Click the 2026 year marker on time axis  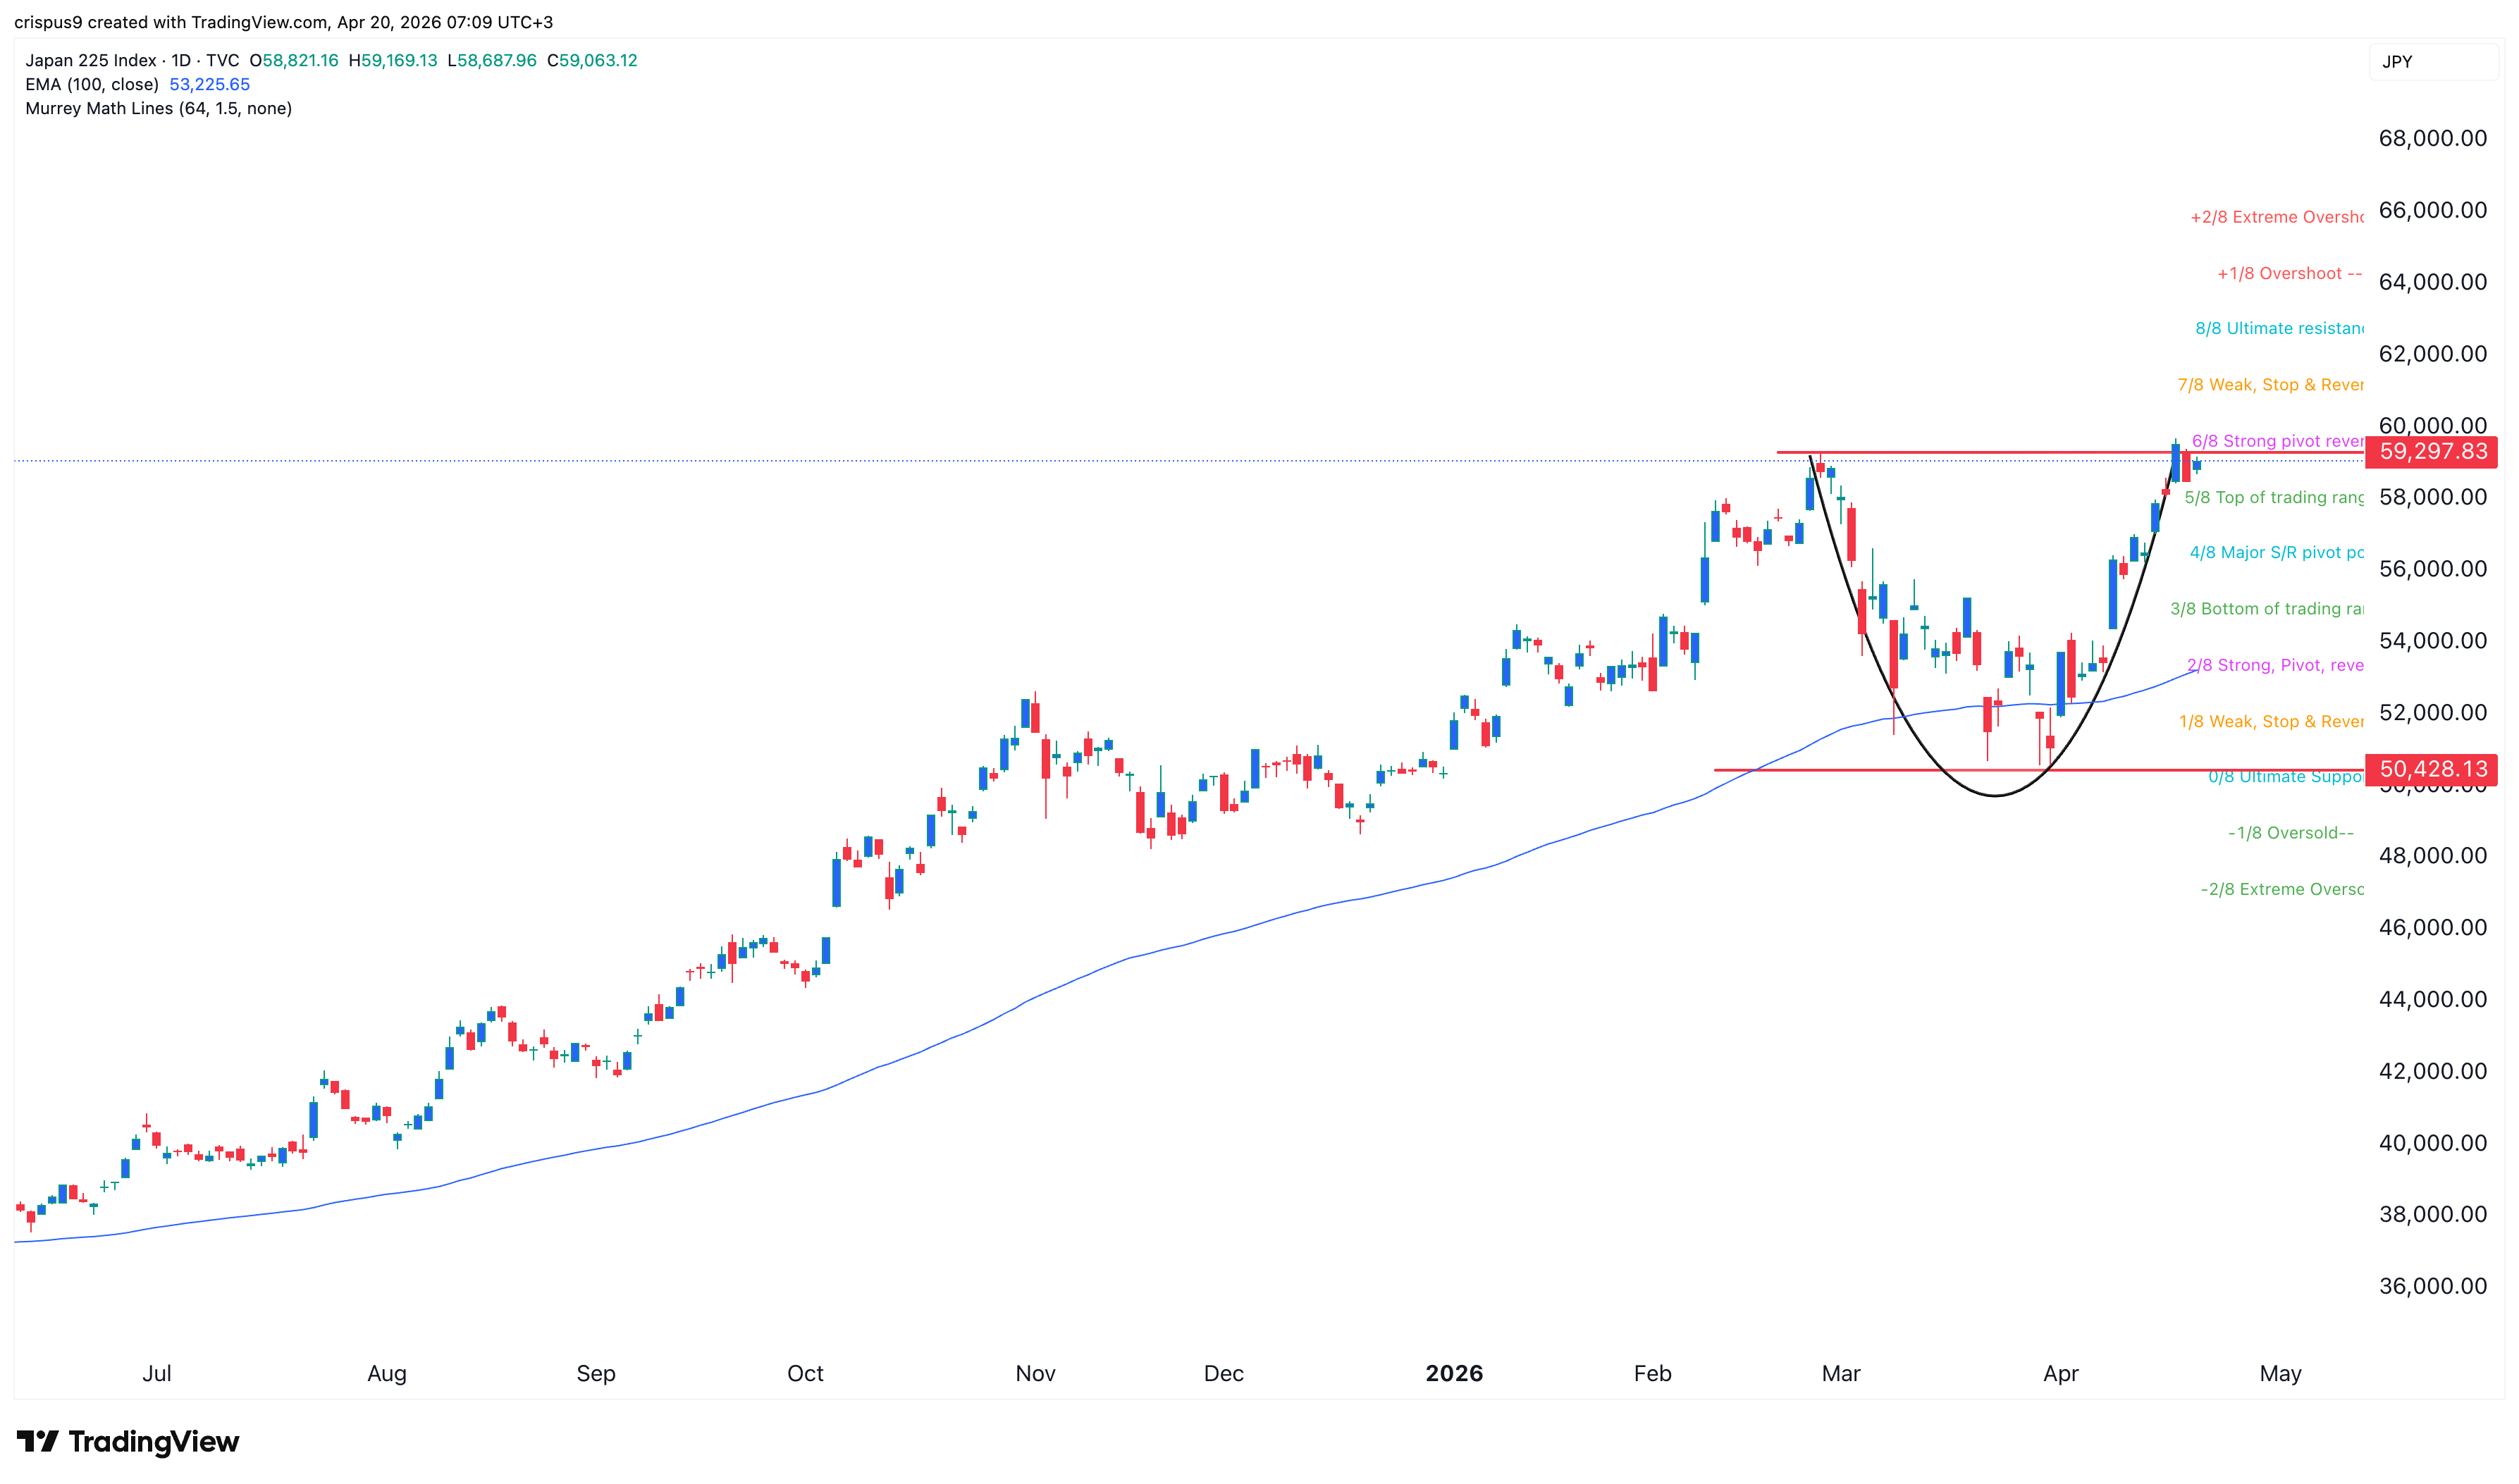click(1454, 1373)
